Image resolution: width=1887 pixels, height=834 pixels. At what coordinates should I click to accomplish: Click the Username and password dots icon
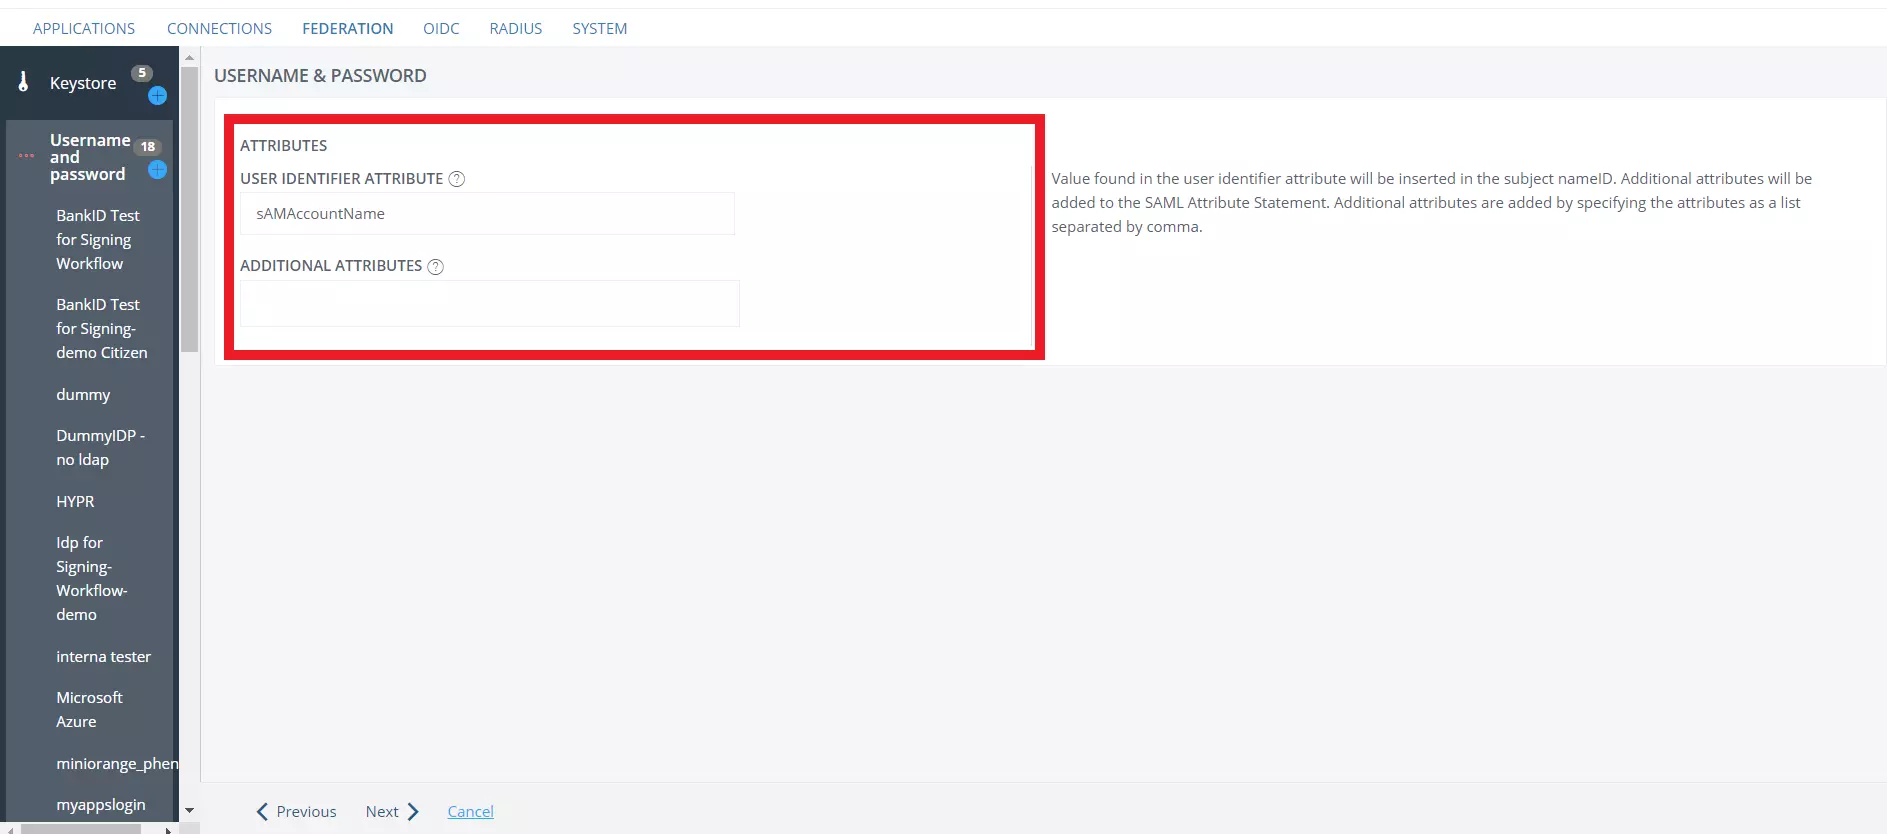(x=26, y=156)
